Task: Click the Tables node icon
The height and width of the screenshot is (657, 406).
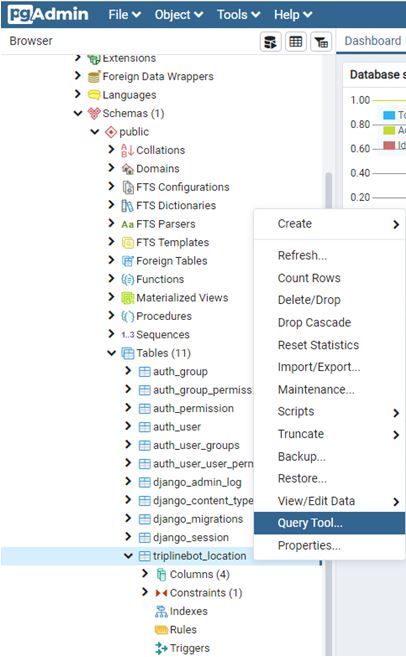Action: (127, 353)
